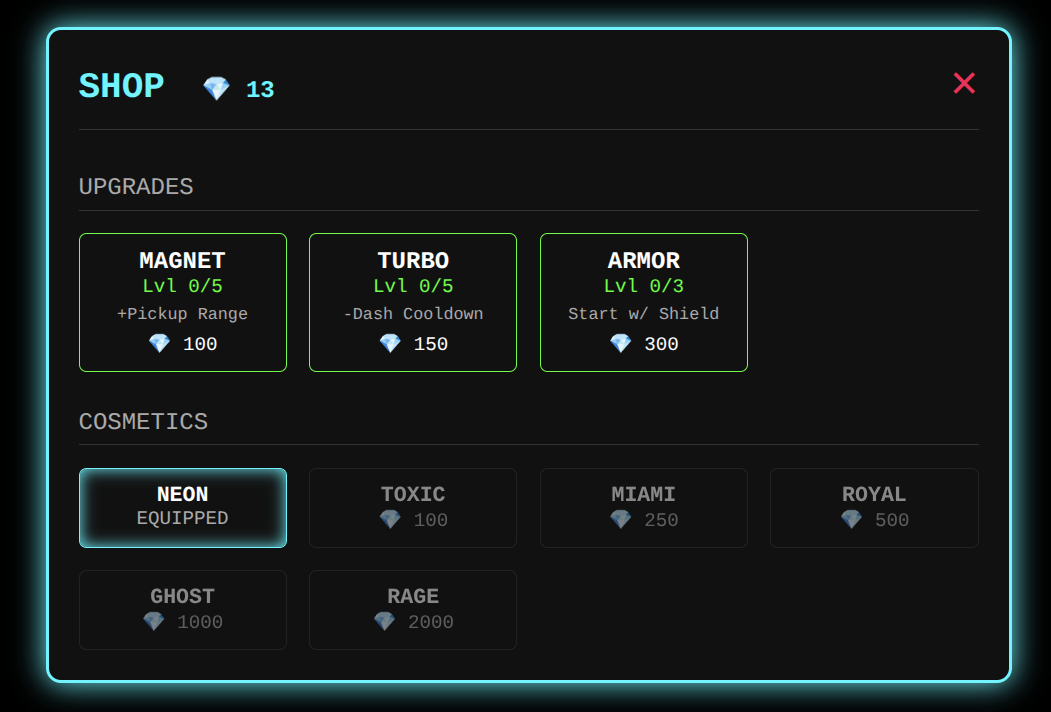Click the gem currency icon in header
Viewport: 1051px width, 712px height.
216,89
